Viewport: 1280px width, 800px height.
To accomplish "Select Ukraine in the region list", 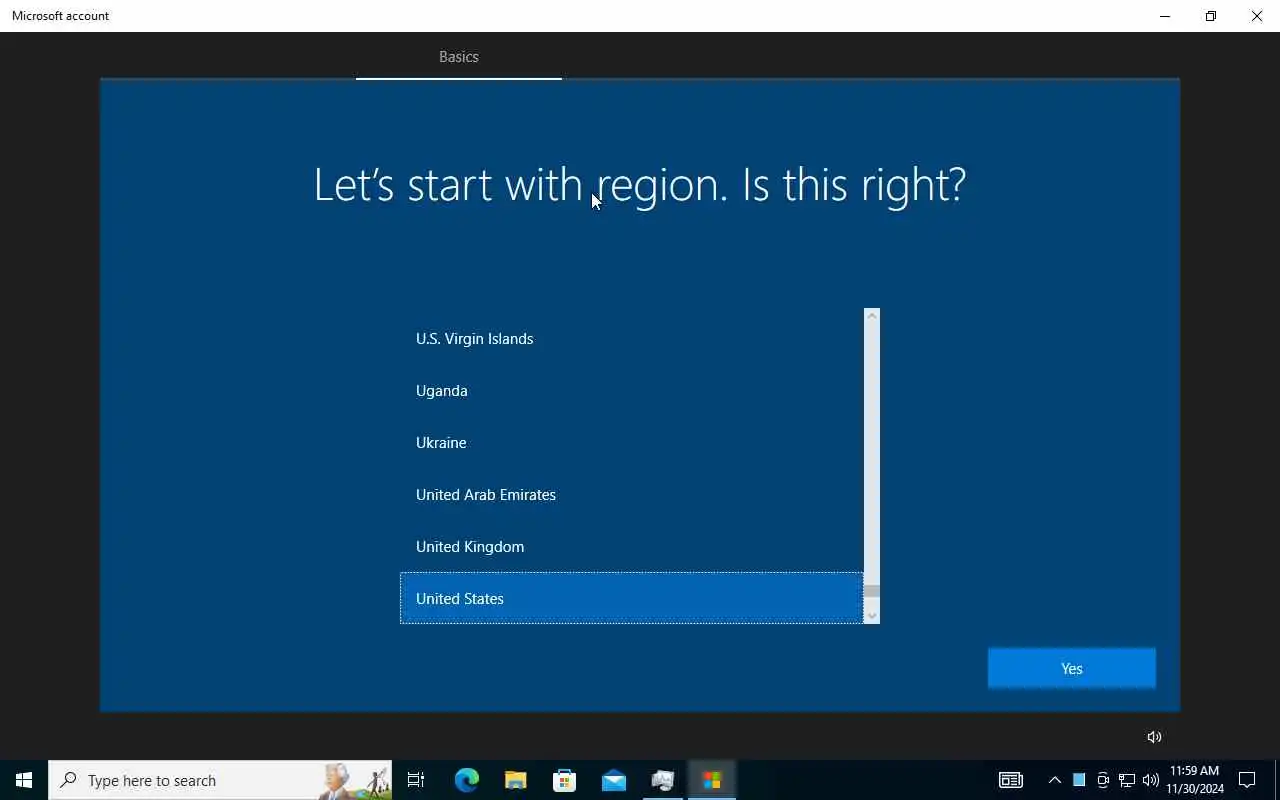I will (x=631, y=442).
